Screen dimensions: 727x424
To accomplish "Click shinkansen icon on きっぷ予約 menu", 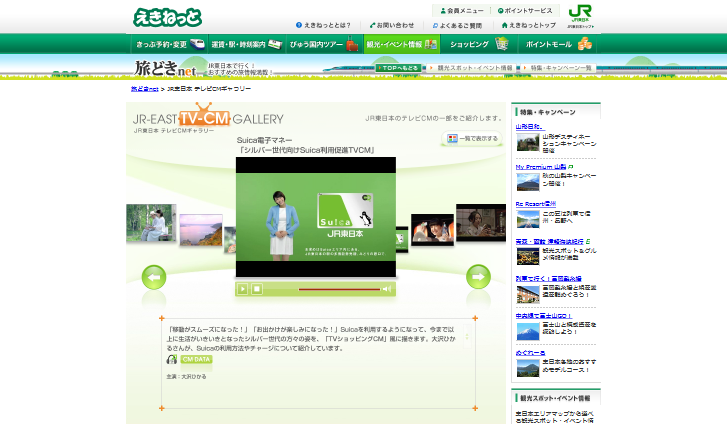I will (197, 44).
